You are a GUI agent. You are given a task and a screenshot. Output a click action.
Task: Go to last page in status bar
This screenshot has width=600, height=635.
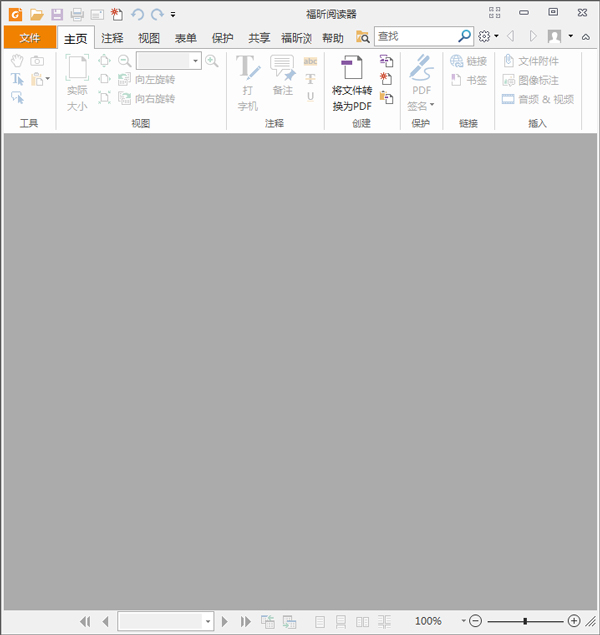pyautogui.click(x=245, y=621)
